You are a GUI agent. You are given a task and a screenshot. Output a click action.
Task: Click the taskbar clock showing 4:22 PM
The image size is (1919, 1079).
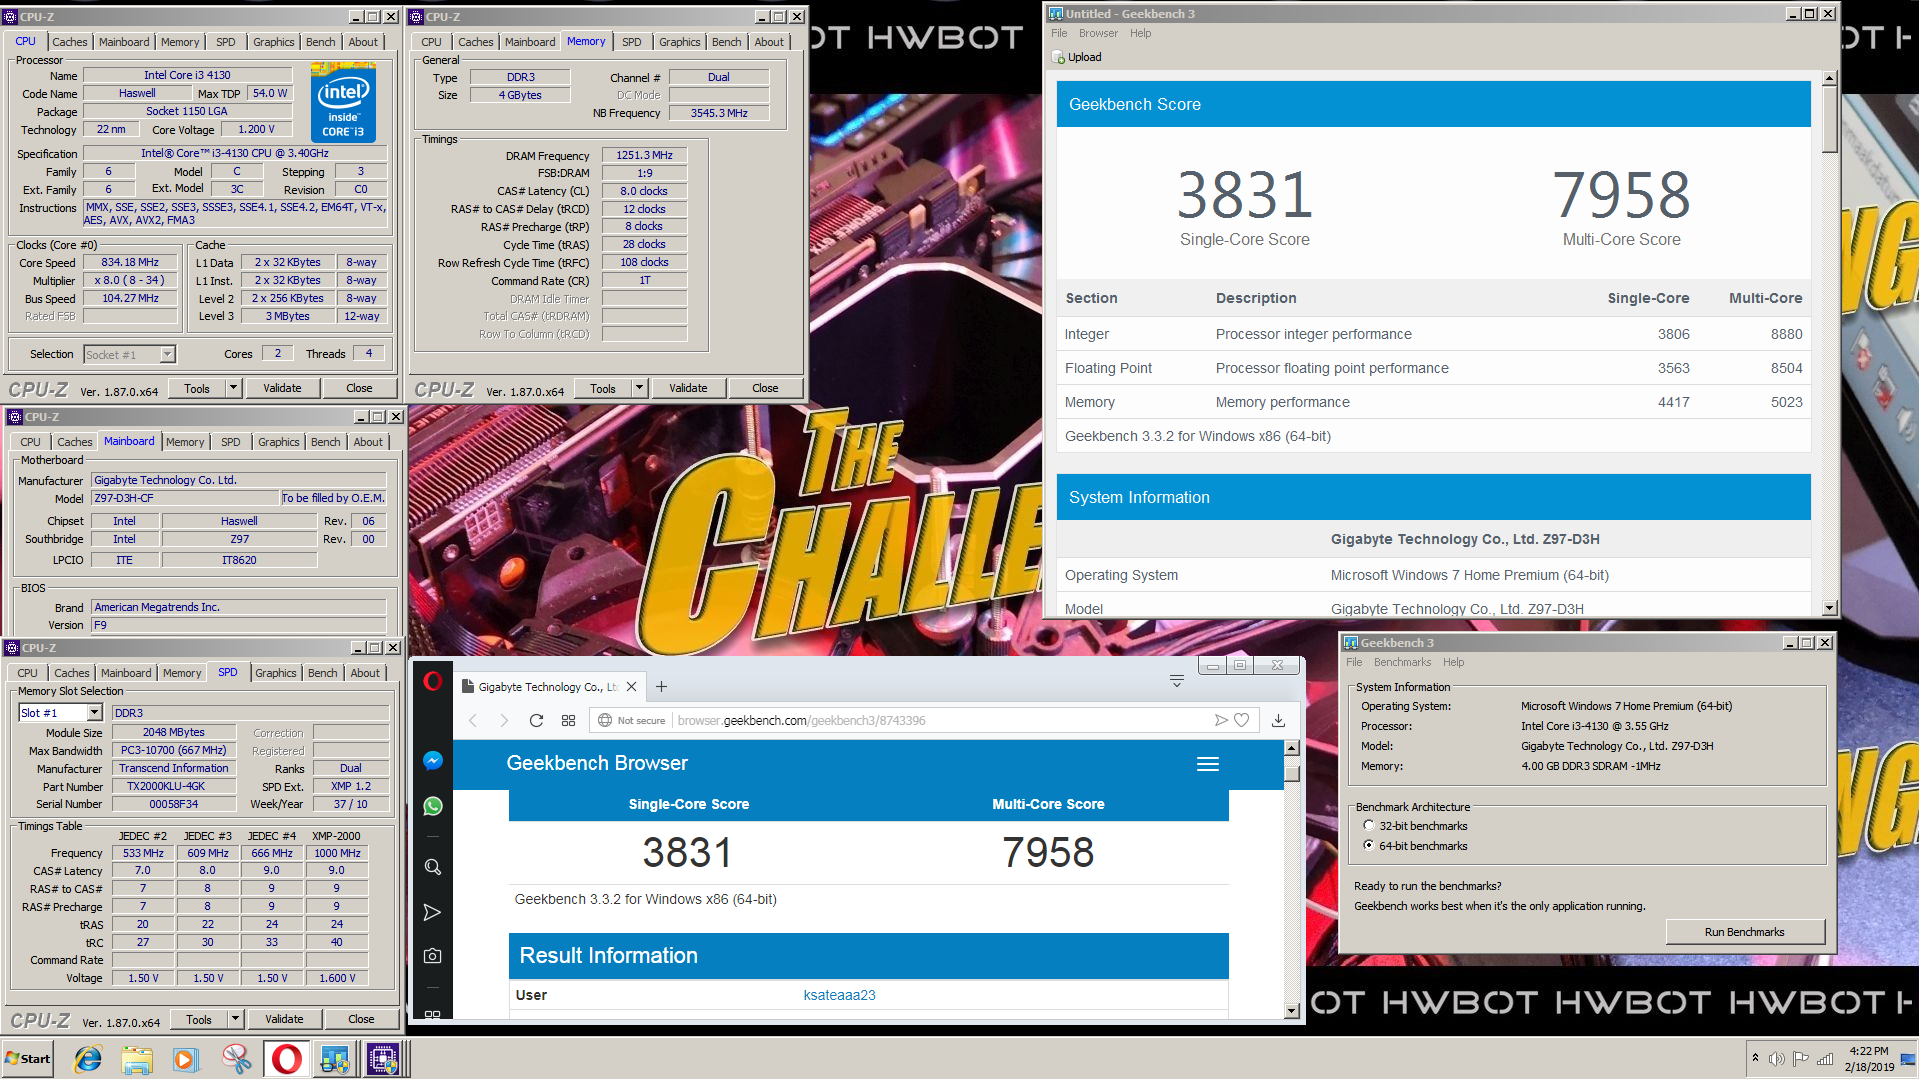click(x=1868, y=1058)
